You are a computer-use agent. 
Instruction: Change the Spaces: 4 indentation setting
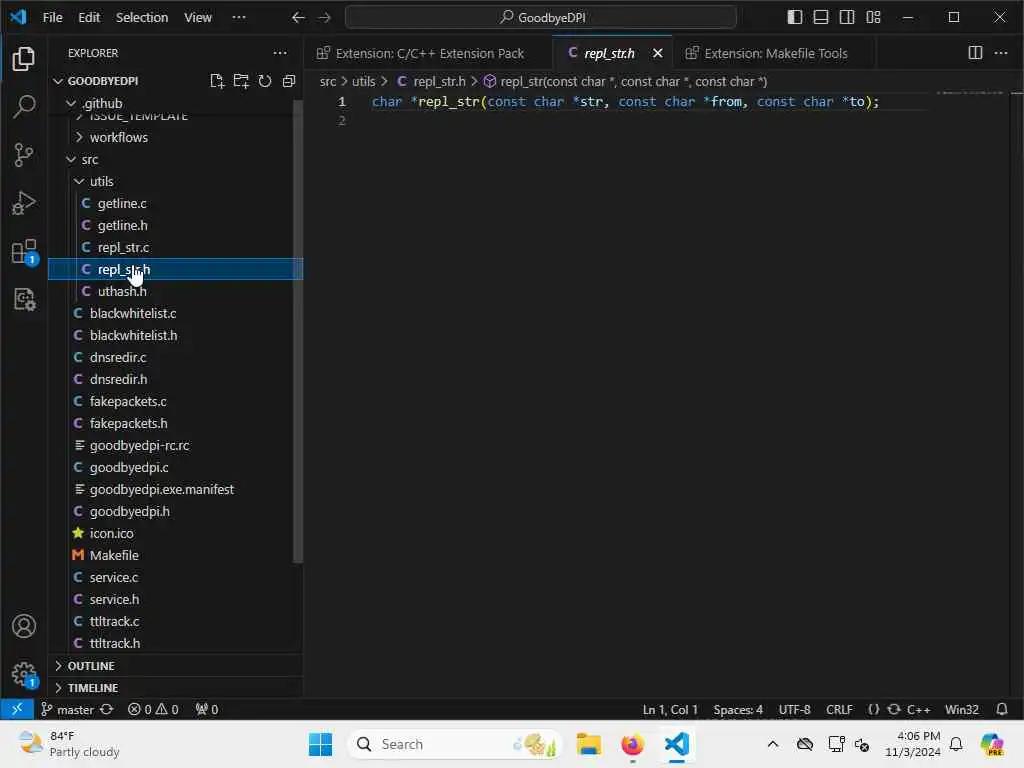tap(738, 709)
